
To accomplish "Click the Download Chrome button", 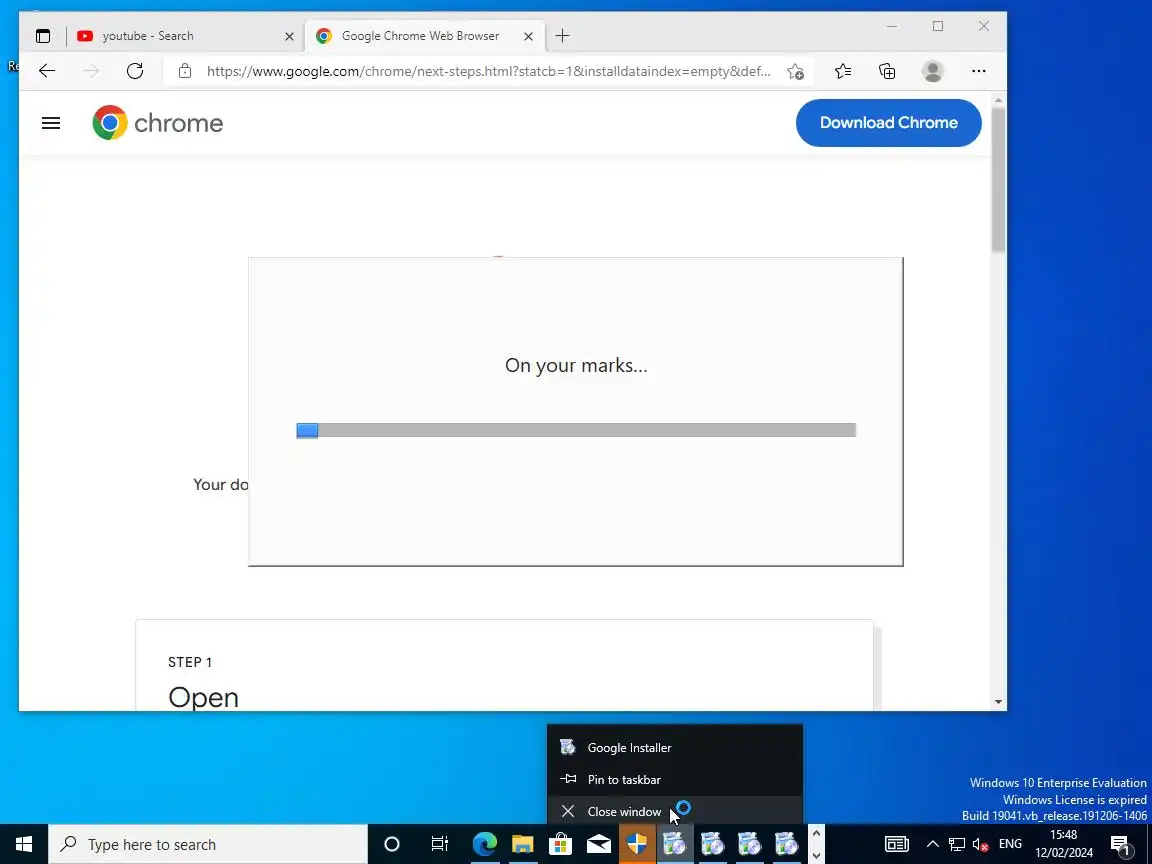I will tap(889, 123).
